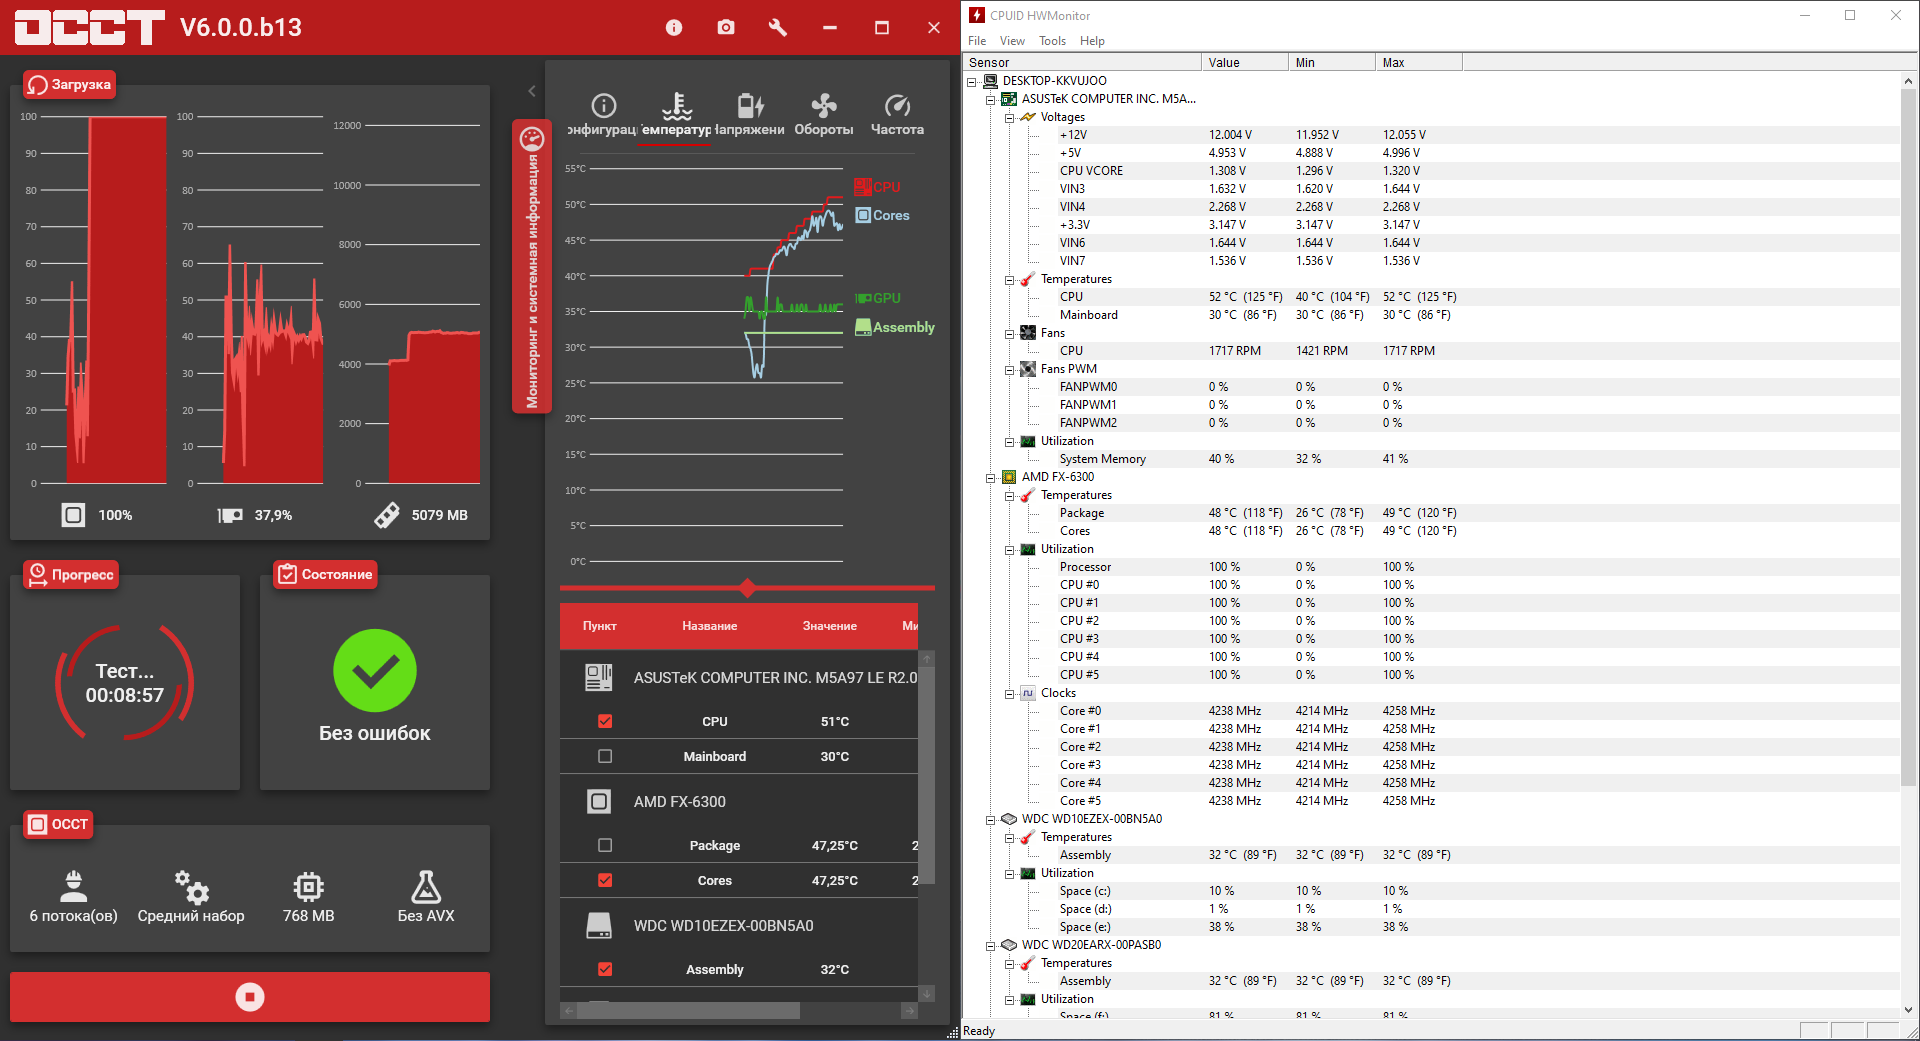
Task: Click the Прогресс progress panel icon
Action: [37, 574]
